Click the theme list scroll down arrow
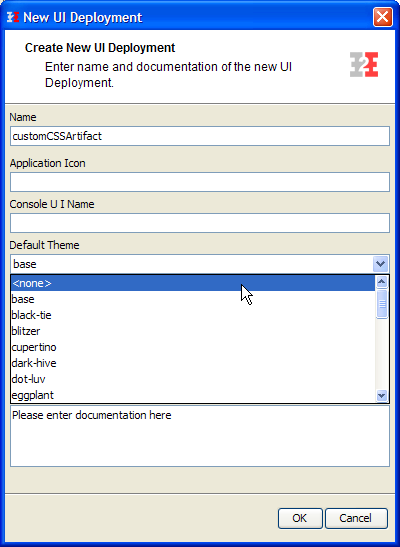400x547 pixels. pyautogui.click(x=382, y=396)
